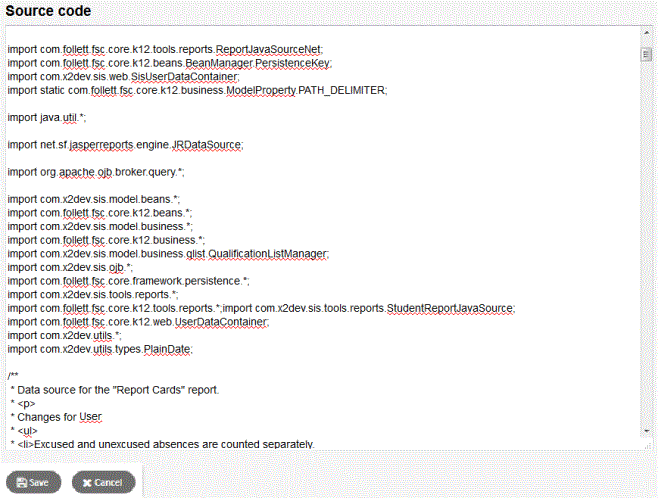Select the PATH_DELIMITER static import line

tap(196, 90)
